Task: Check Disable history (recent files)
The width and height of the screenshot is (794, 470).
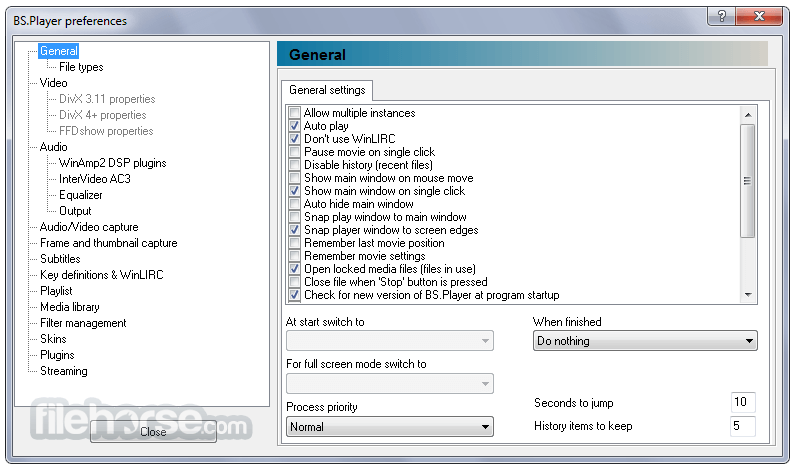Action: point(294,165)
